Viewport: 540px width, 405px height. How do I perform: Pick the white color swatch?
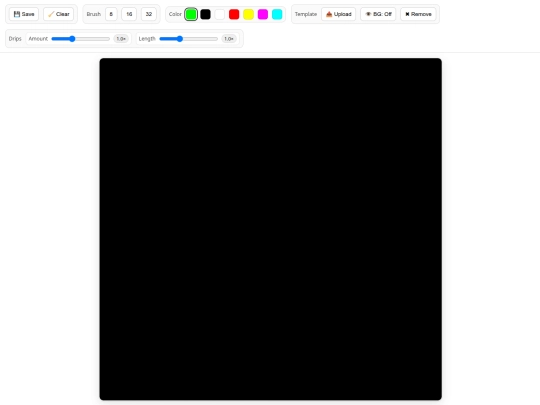coord(220,14)
